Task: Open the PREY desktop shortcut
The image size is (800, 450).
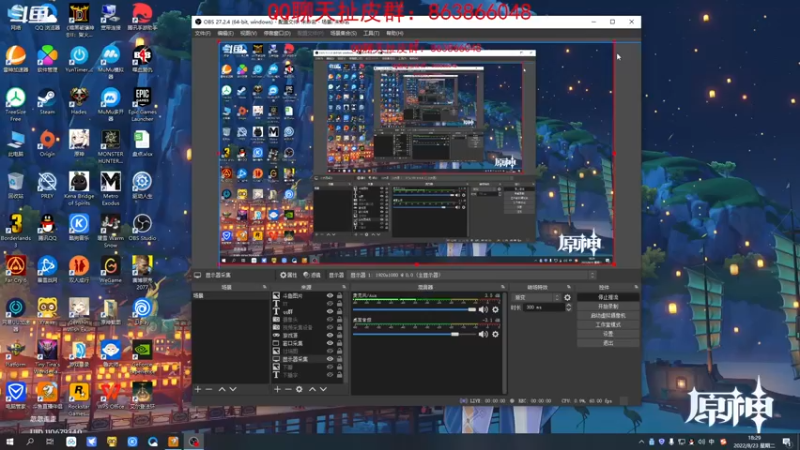Action: click(47, 185)
